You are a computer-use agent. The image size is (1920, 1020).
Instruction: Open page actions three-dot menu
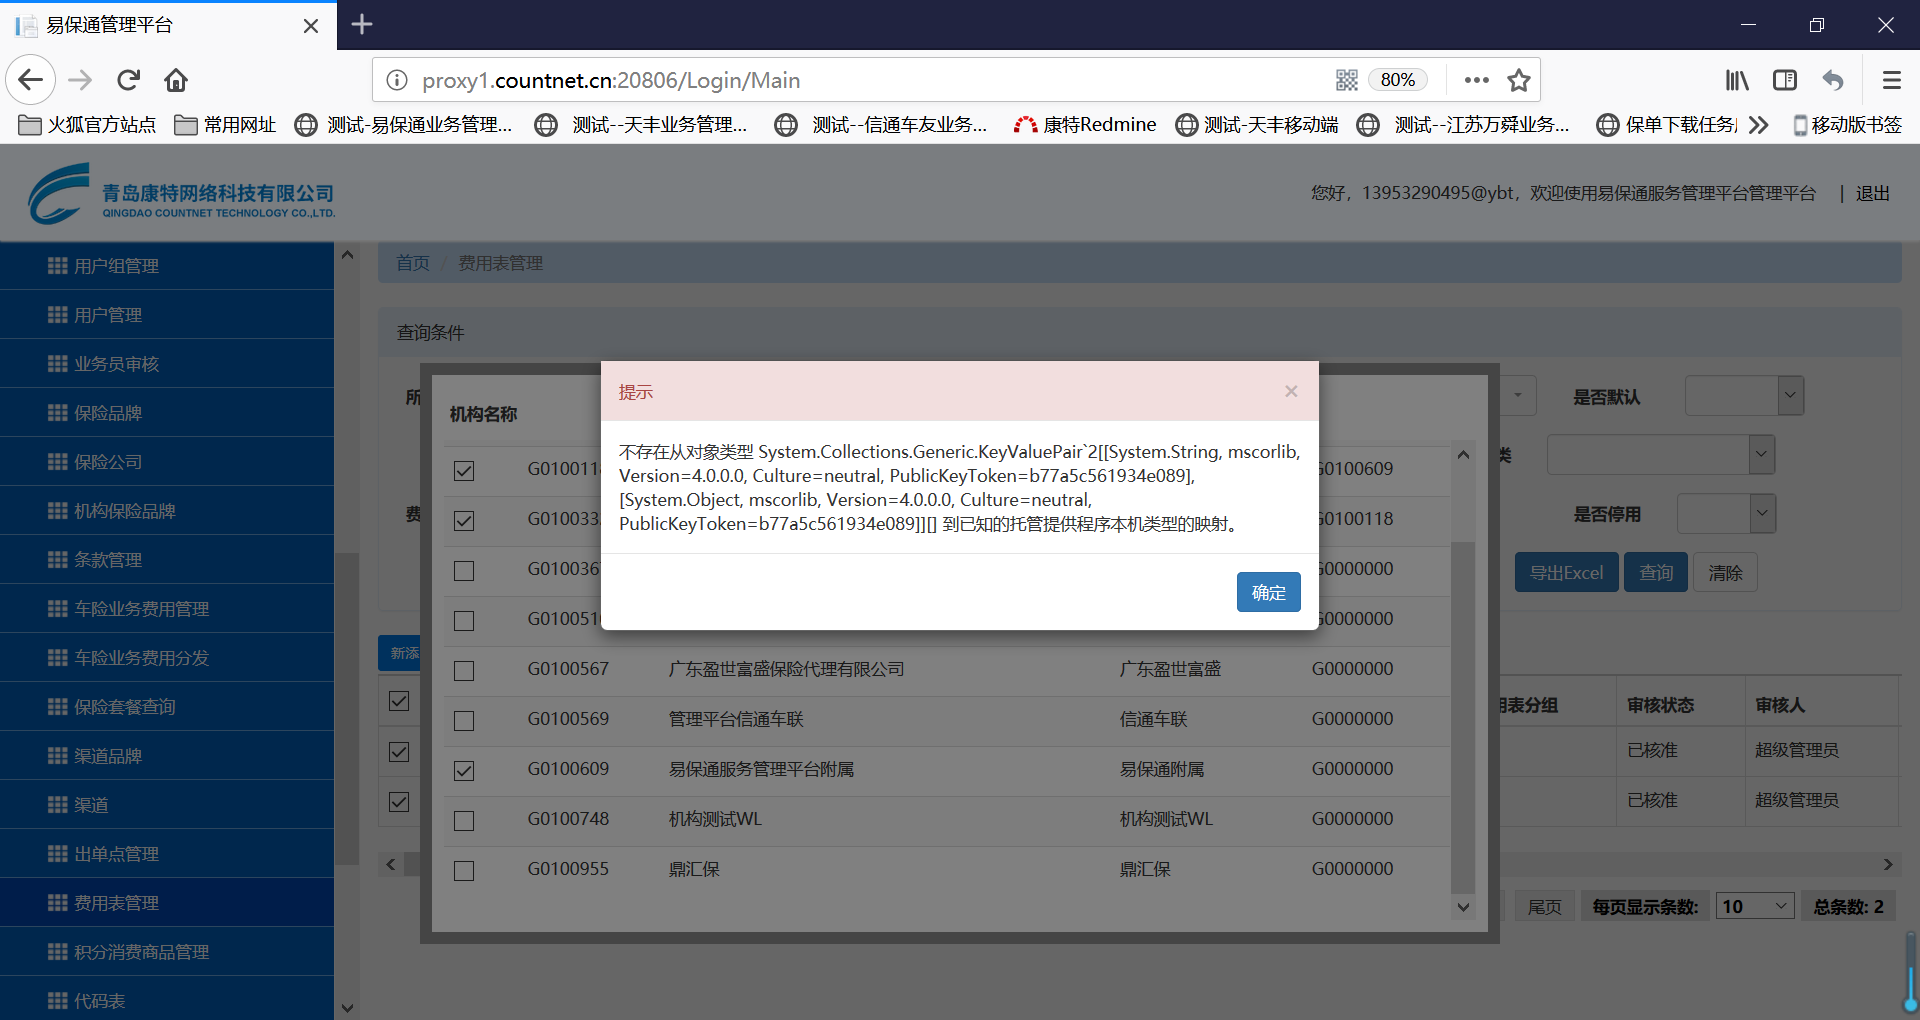tap(1476, 80)
